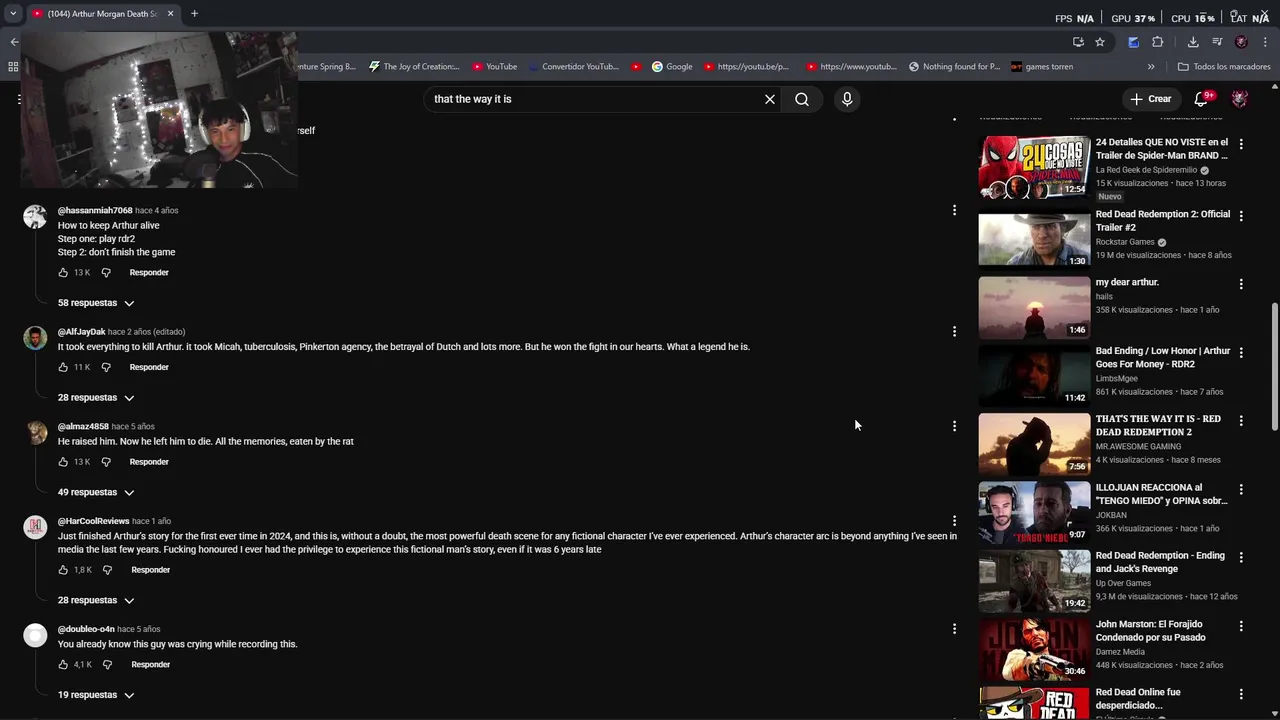Reply to @hassanmiah7068 with Responder

pyautogui.click(x=149, y=272)
